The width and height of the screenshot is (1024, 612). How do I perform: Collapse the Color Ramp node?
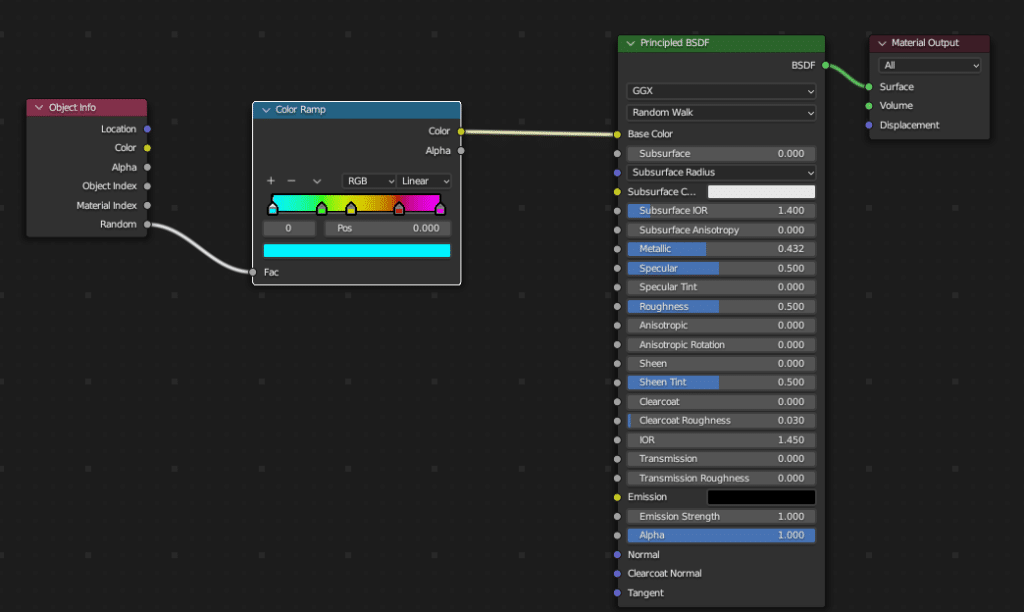266,110
